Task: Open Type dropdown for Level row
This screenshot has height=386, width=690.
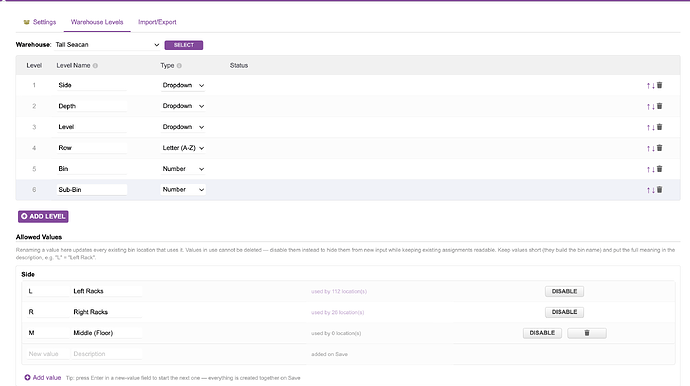Action: [183, 127]
